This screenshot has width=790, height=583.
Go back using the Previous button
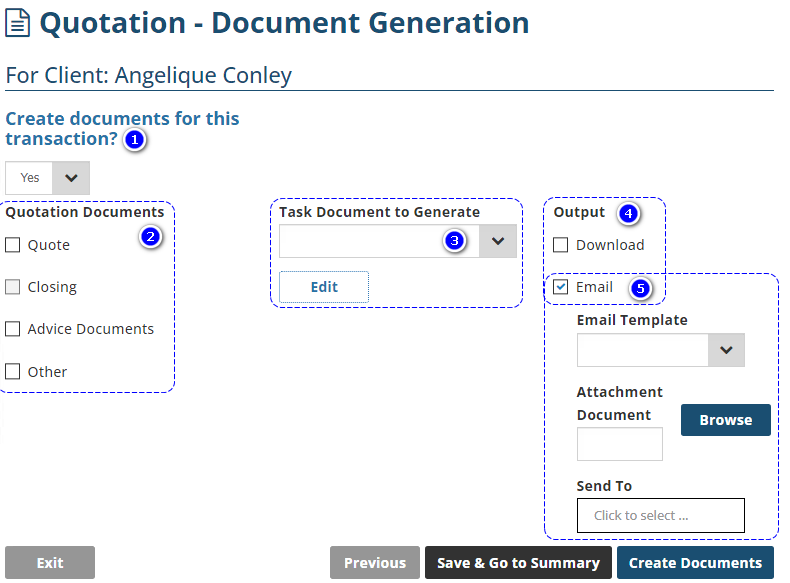click(375, 563)
